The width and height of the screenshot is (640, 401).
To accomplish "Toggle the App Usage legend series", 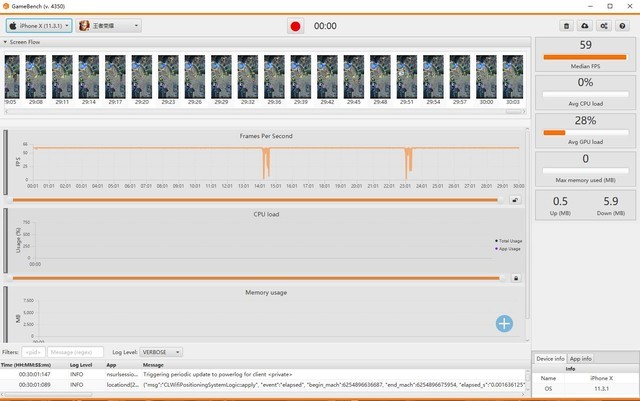I will pyautogui.click(x=507, y=247).
